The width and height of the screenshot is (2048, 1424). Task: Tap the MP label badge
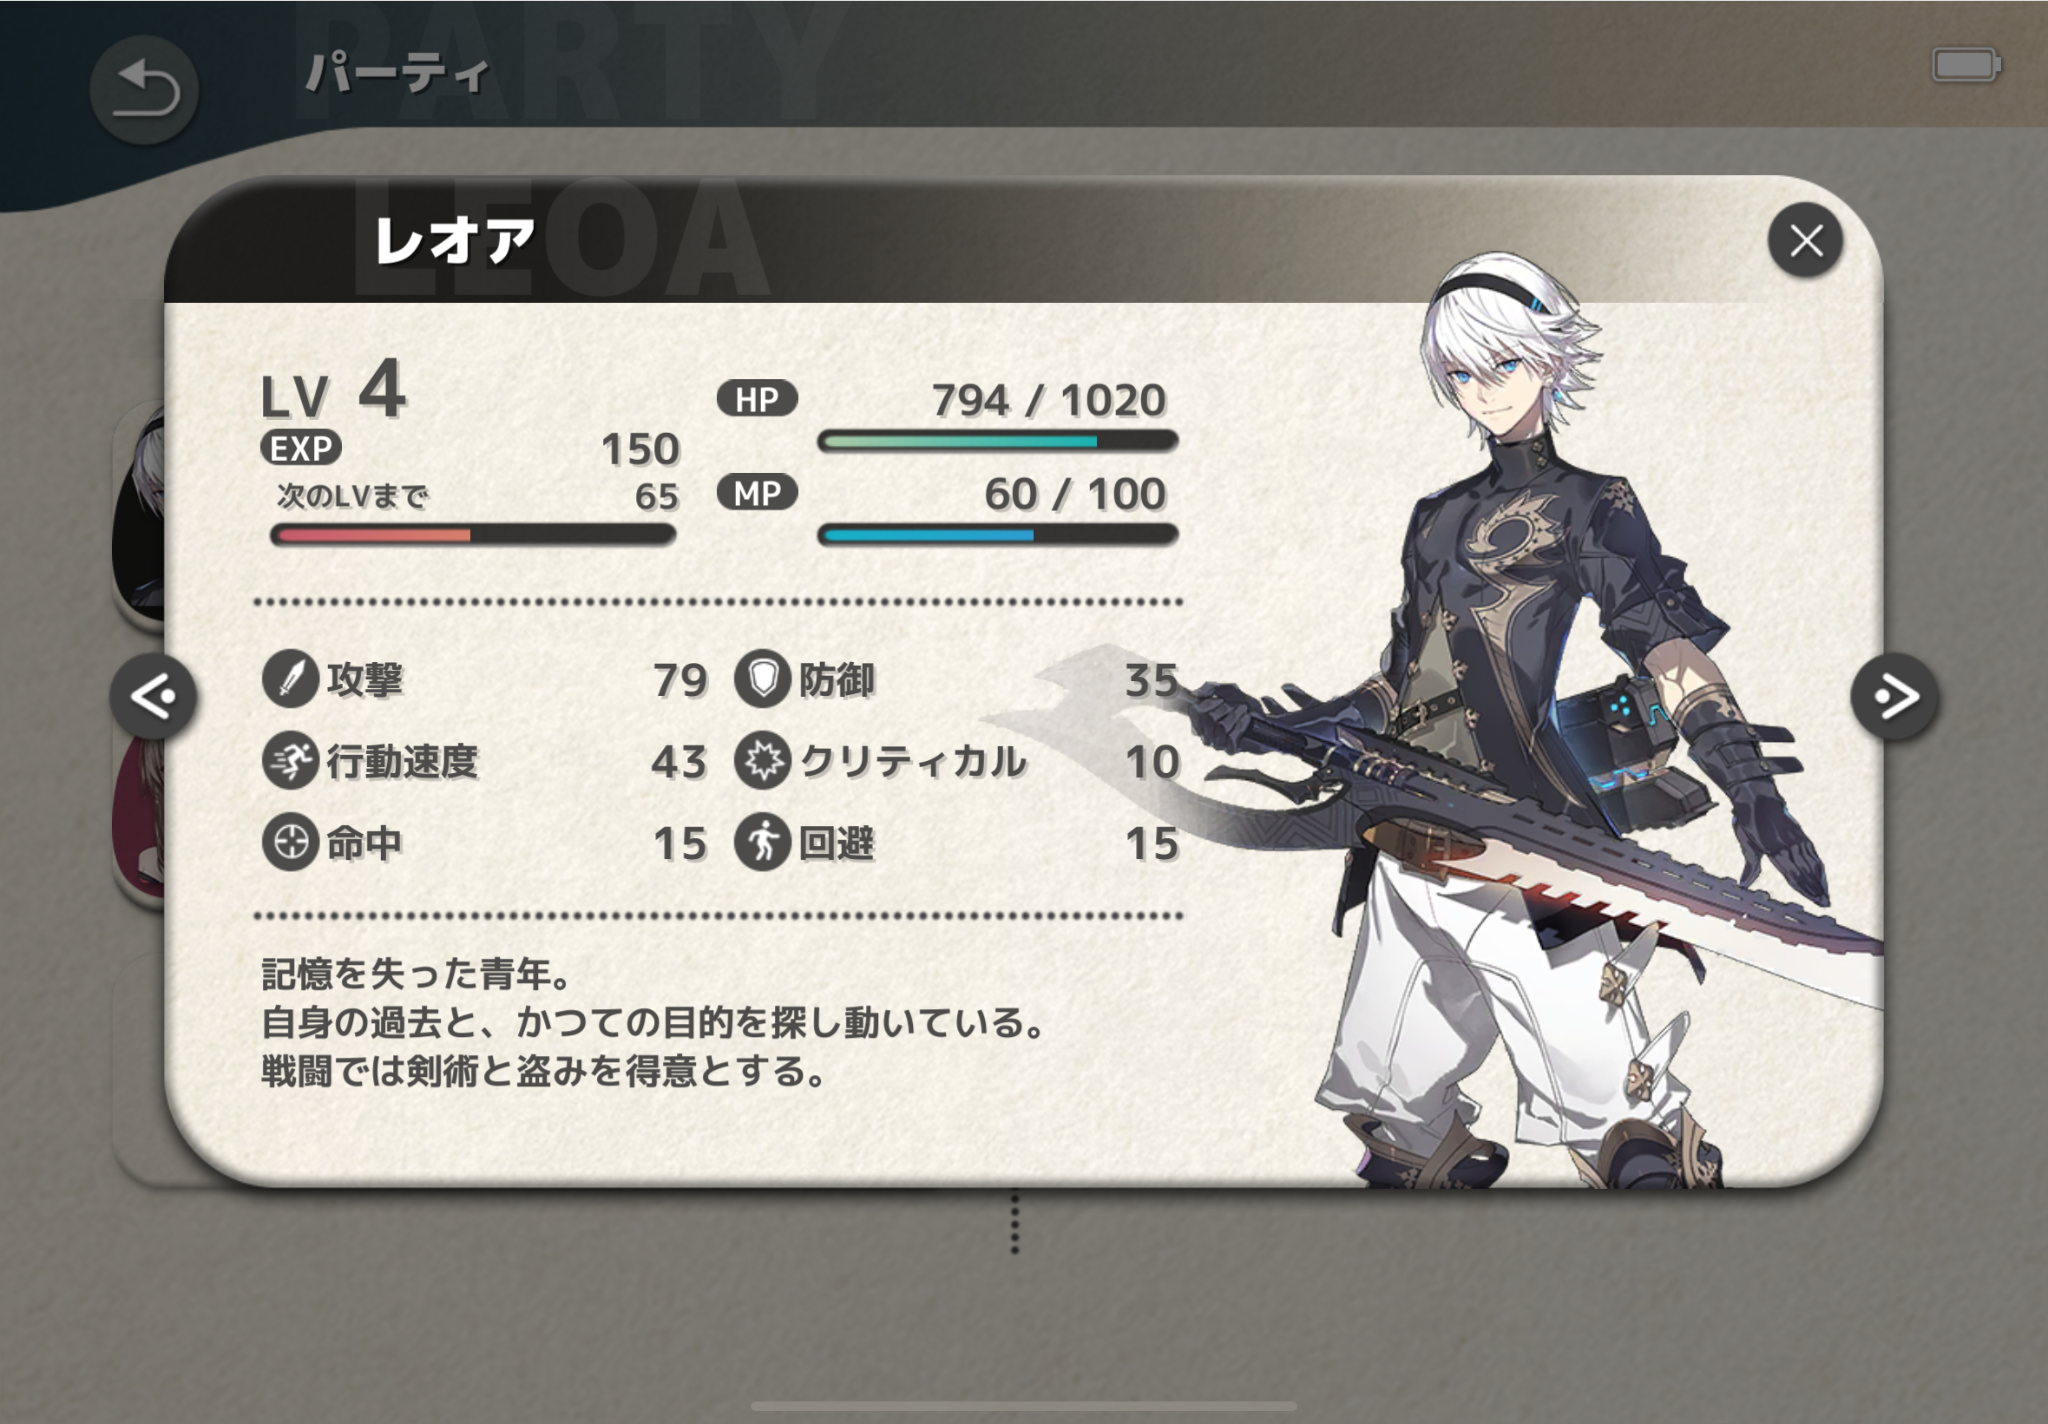(757, 493)
